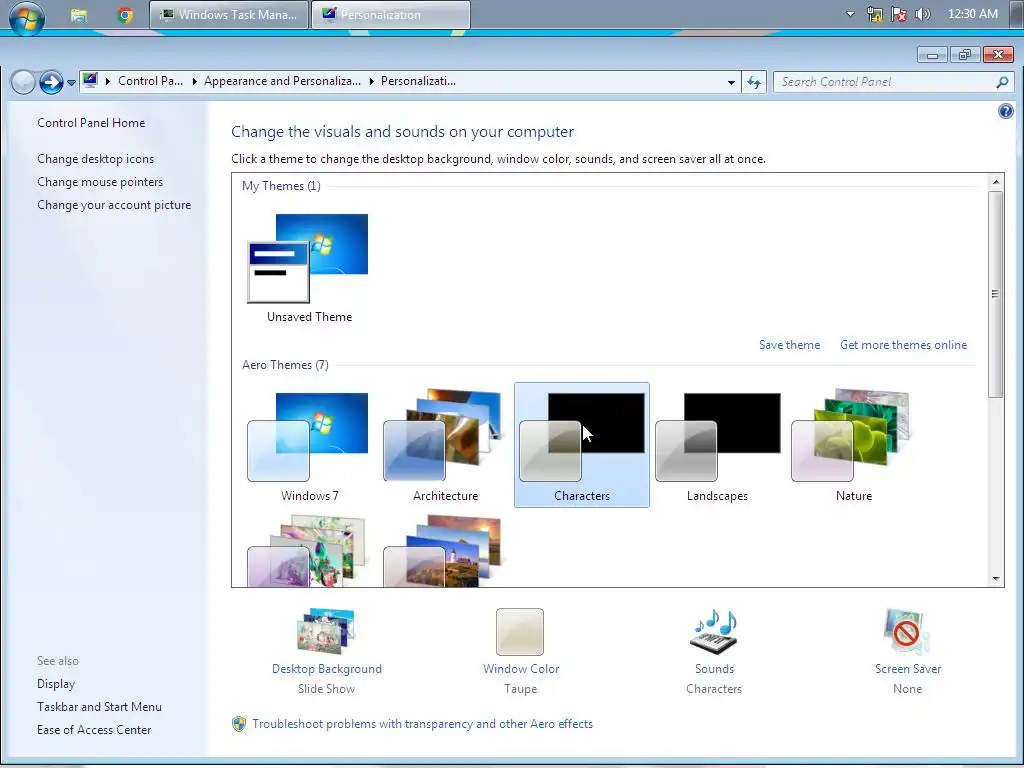
Task: Expand arrow before Appearance and Personalization breadcrumb
Action: pos(194,81)
